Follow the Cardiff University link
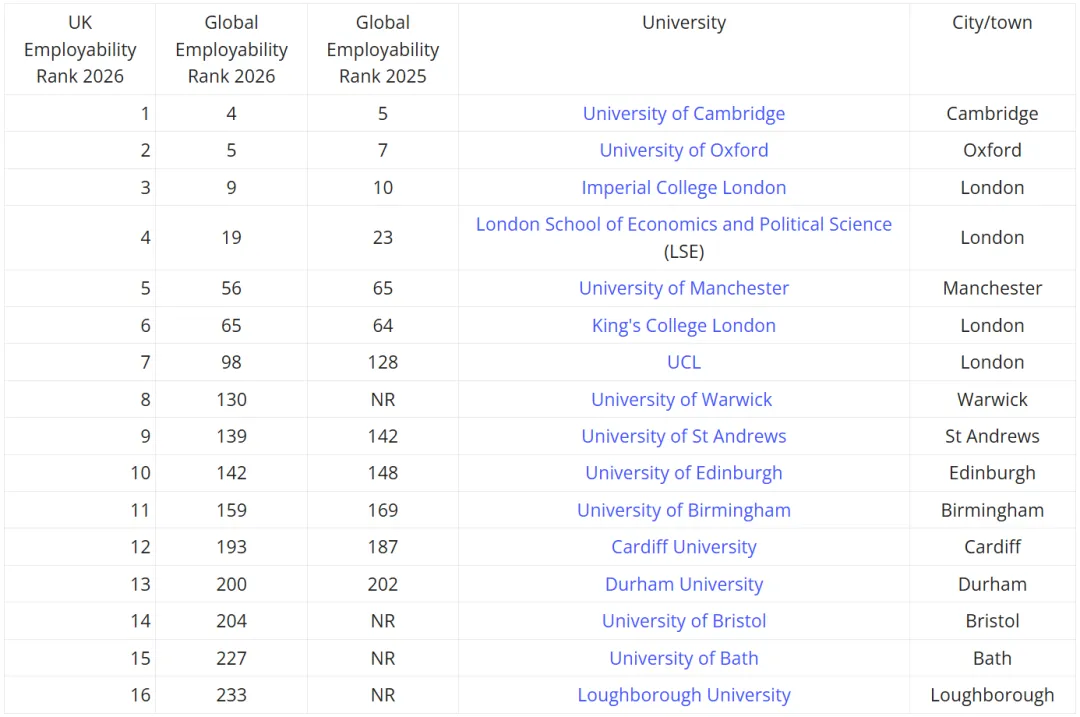 coord(683,548)
